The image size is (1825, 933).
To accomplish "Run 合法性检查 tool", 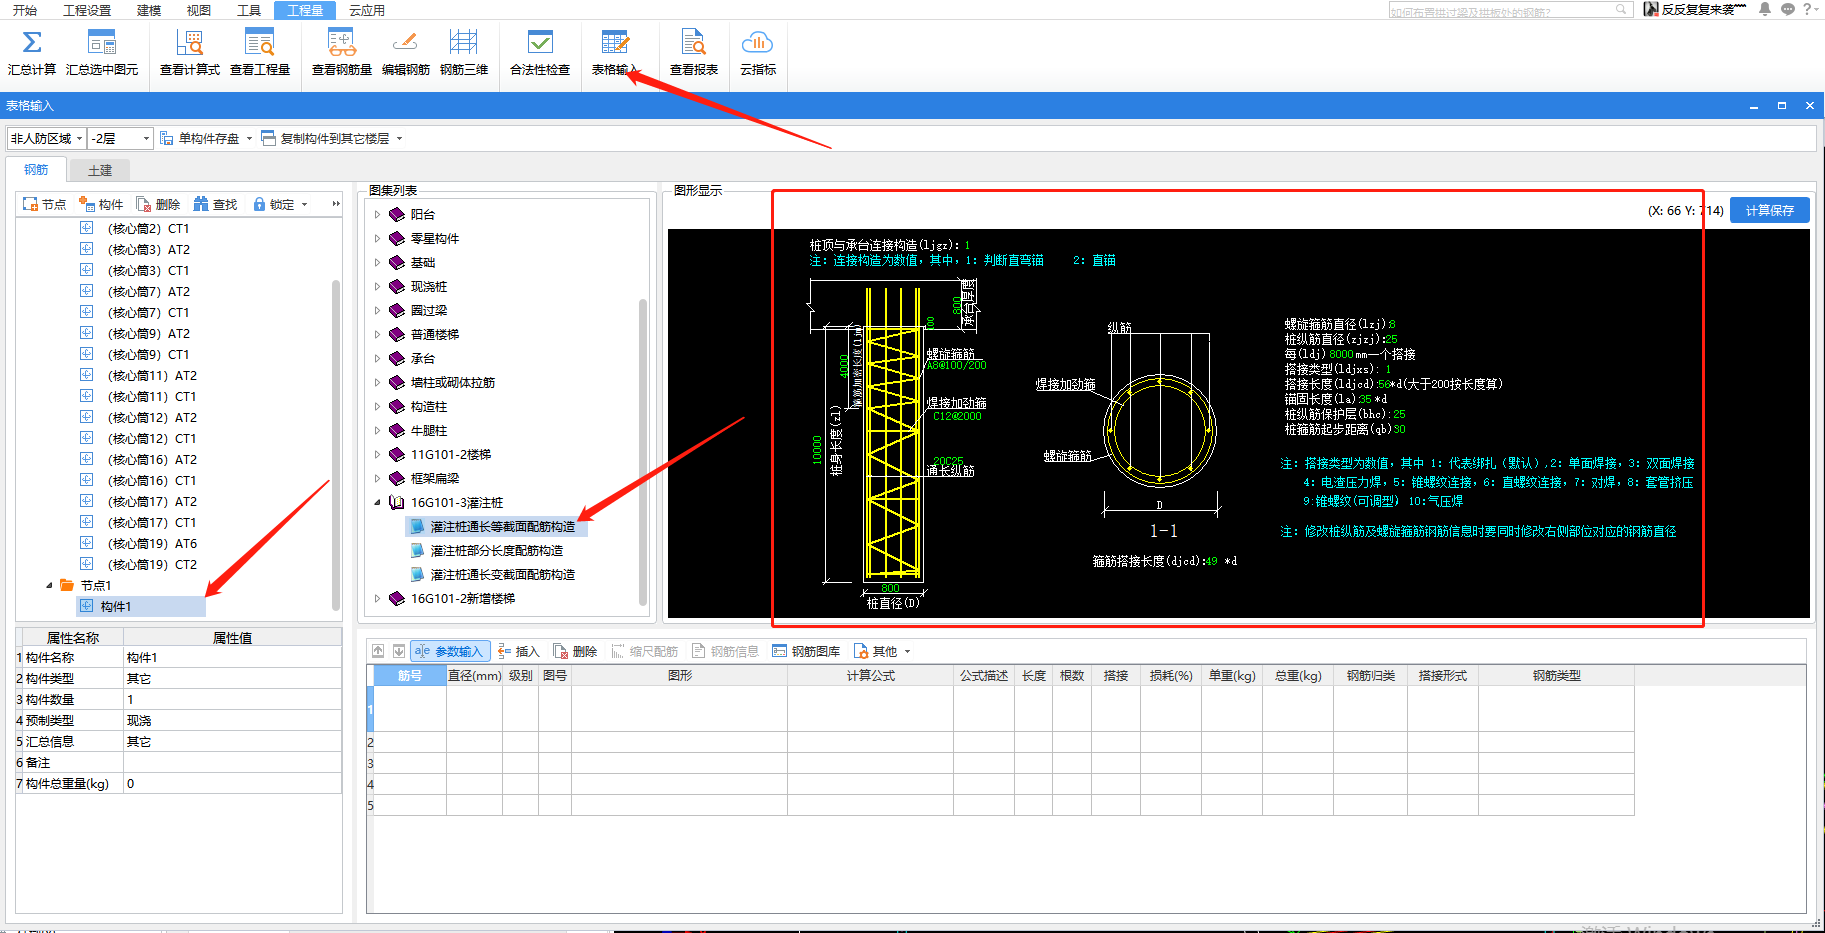I will [x=540, y=53].
